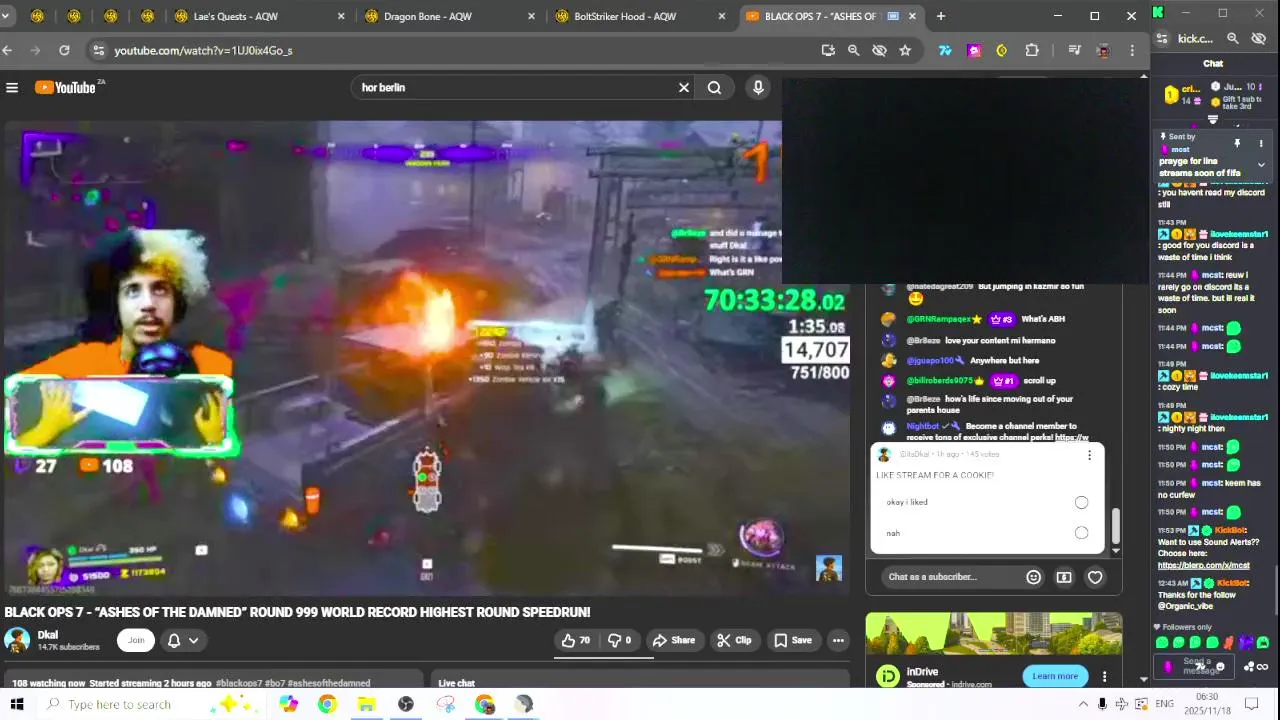Open the 7TV extension
This screenshot has width=1280, height=720.
[944, 50]
